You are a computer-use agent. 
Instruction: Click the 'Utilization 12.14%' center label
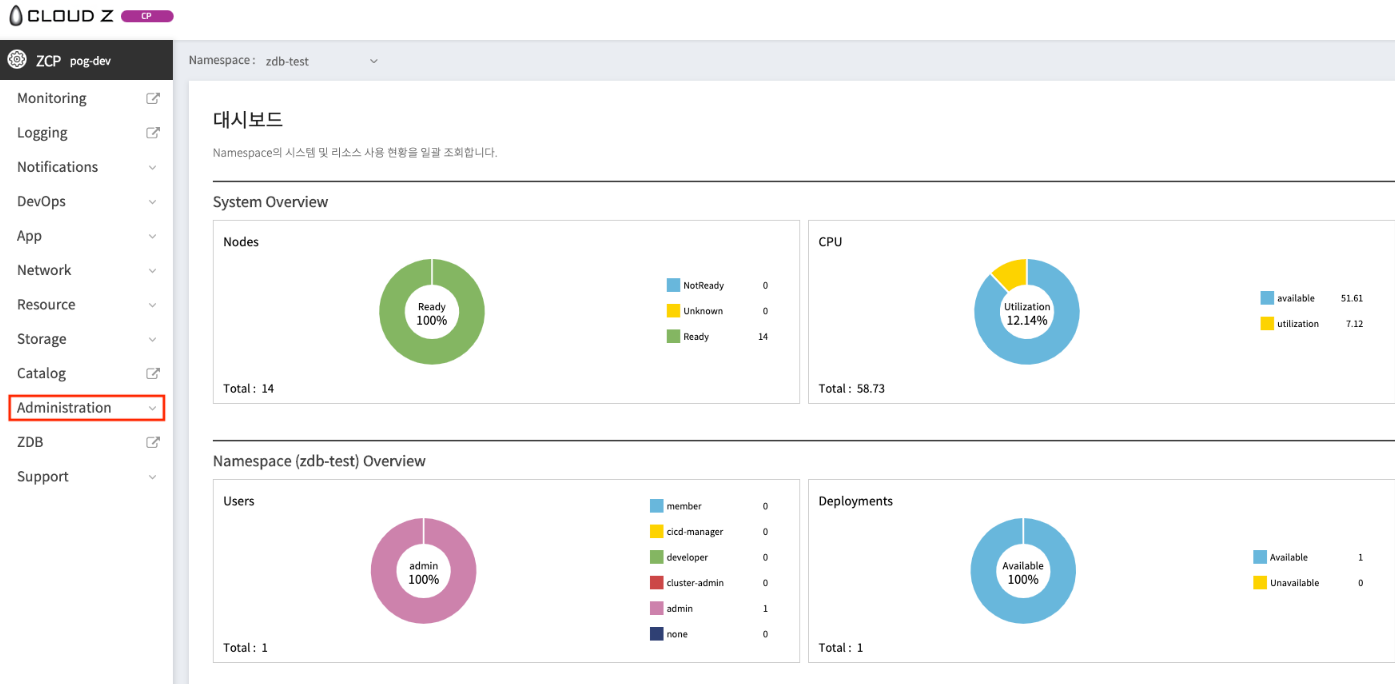[1027, 313]
